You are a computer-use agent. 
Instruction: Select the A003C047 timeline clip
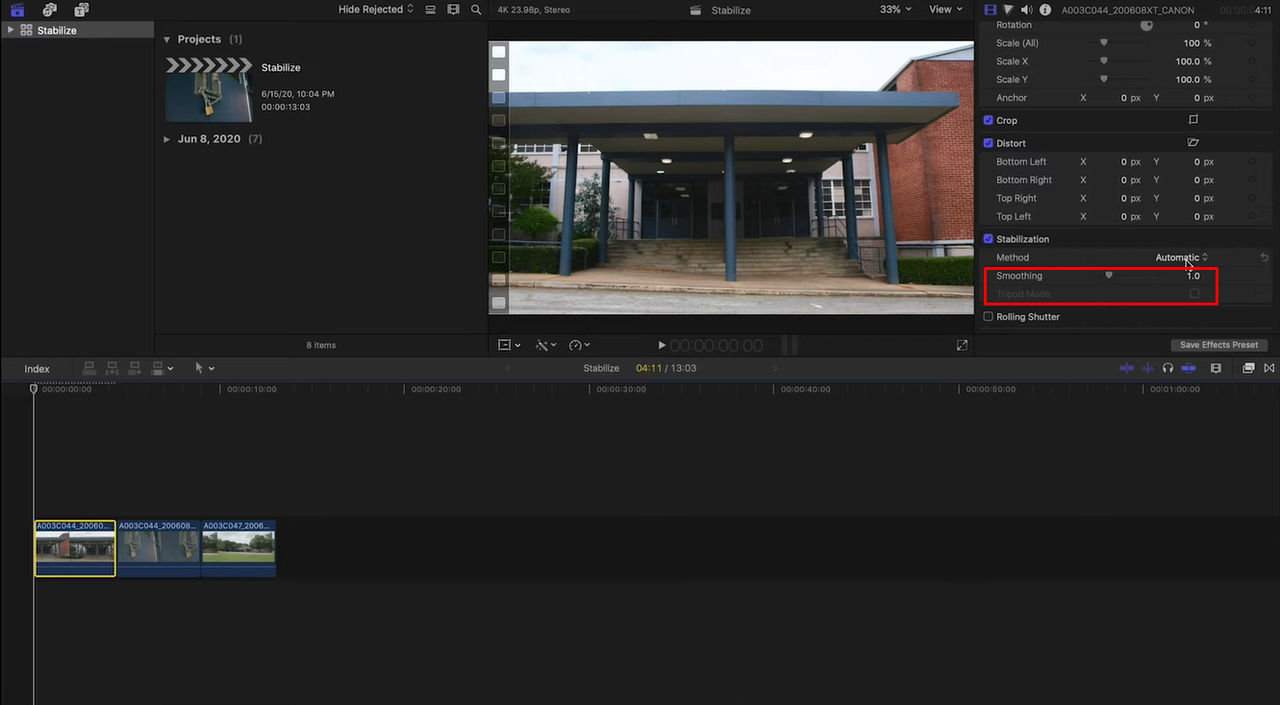238,548
